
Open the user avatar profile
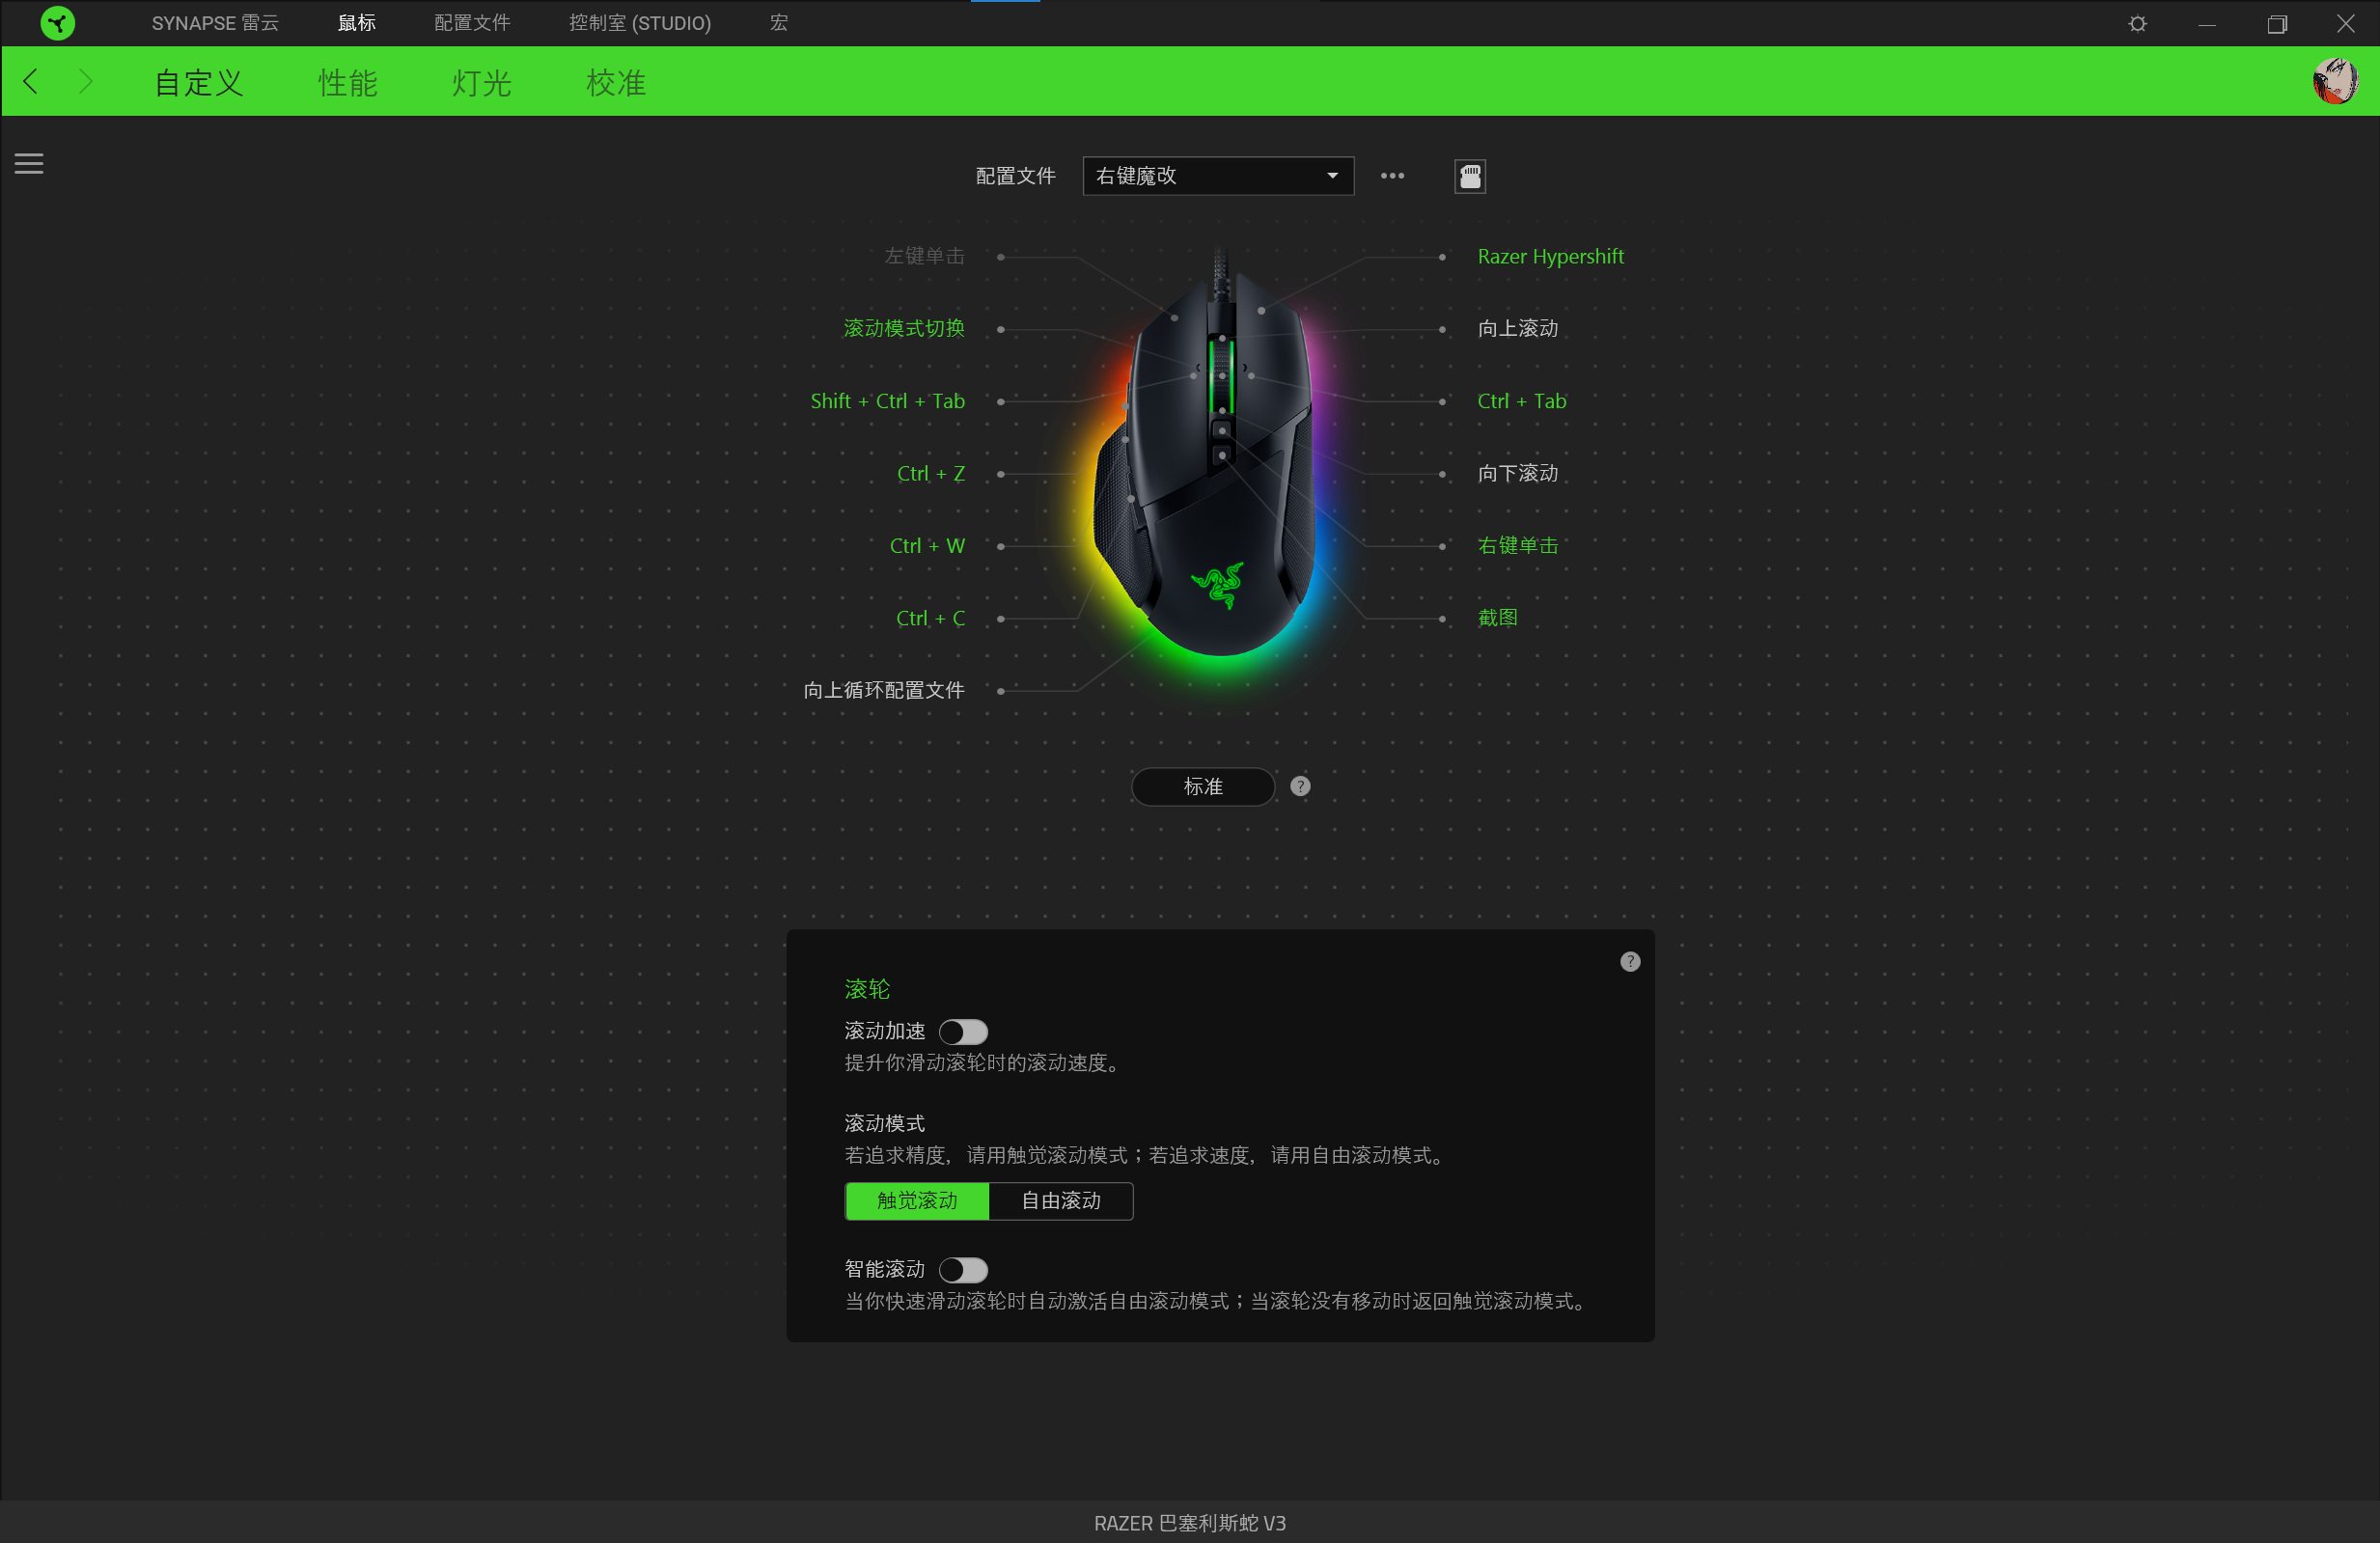2335,81
